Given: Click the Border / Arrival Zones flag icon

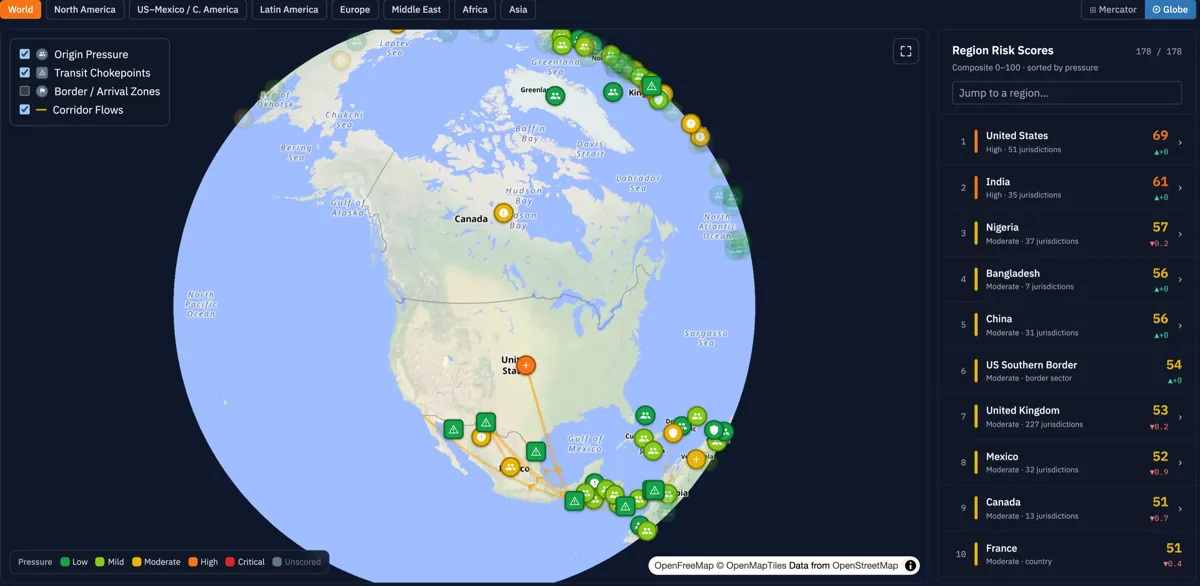Looking at the screenshot, I should [x=42, y=91].
